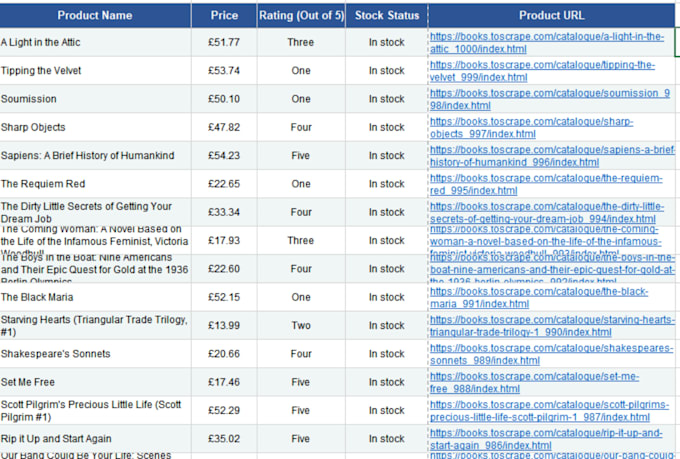
Task: Open the Boys in the Boat link
Action: click(552, 269)
